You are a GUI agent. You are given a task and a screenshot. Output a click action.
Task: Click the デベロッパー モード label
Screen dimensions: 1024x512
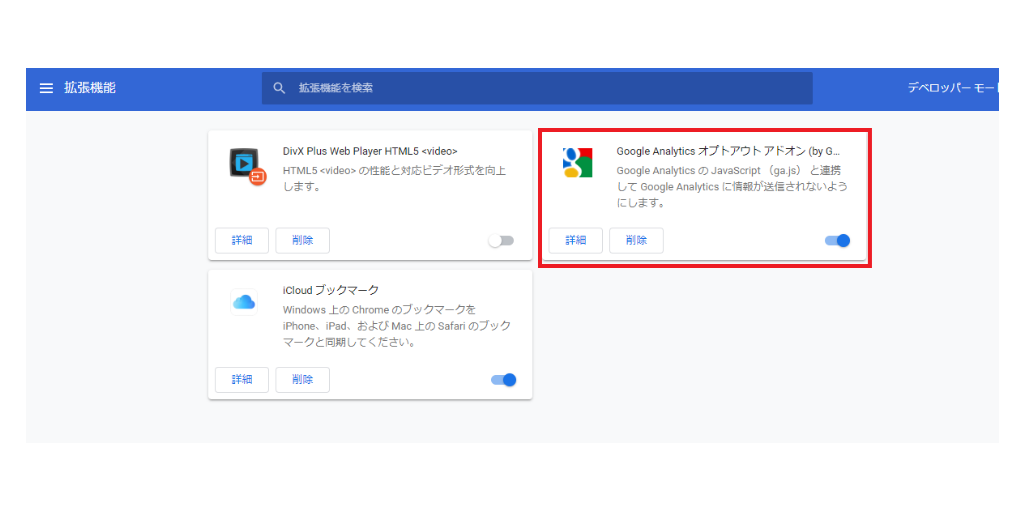[952, 88]
